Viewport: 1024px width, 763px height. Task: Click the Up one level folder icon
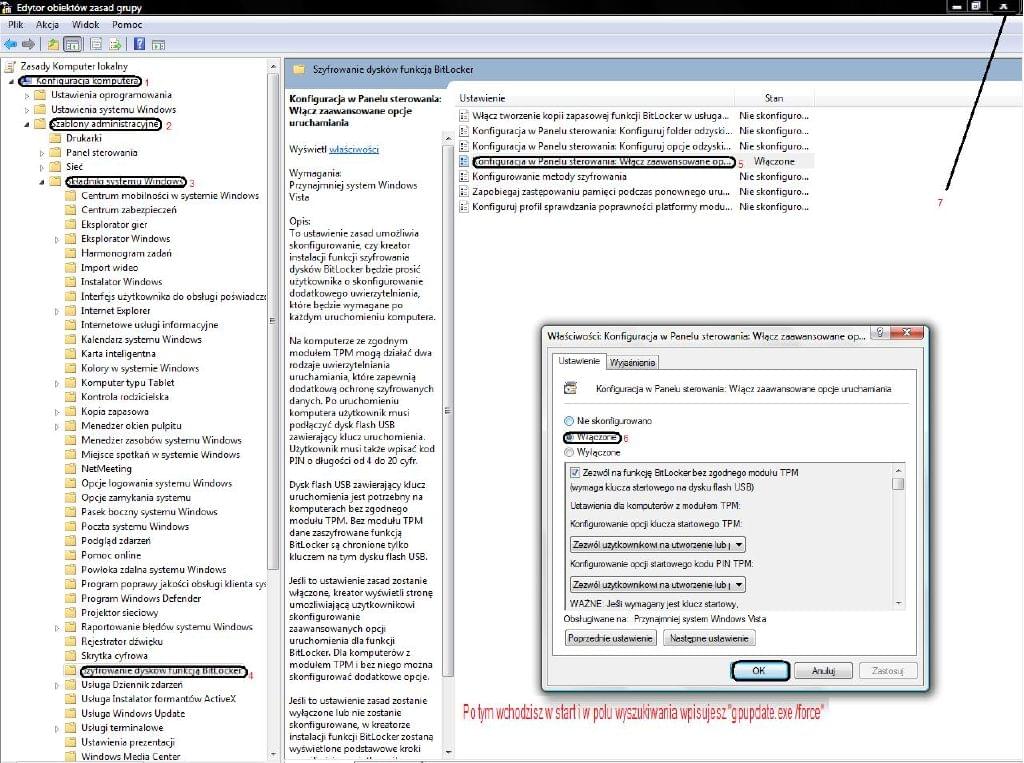click(53, 44)
